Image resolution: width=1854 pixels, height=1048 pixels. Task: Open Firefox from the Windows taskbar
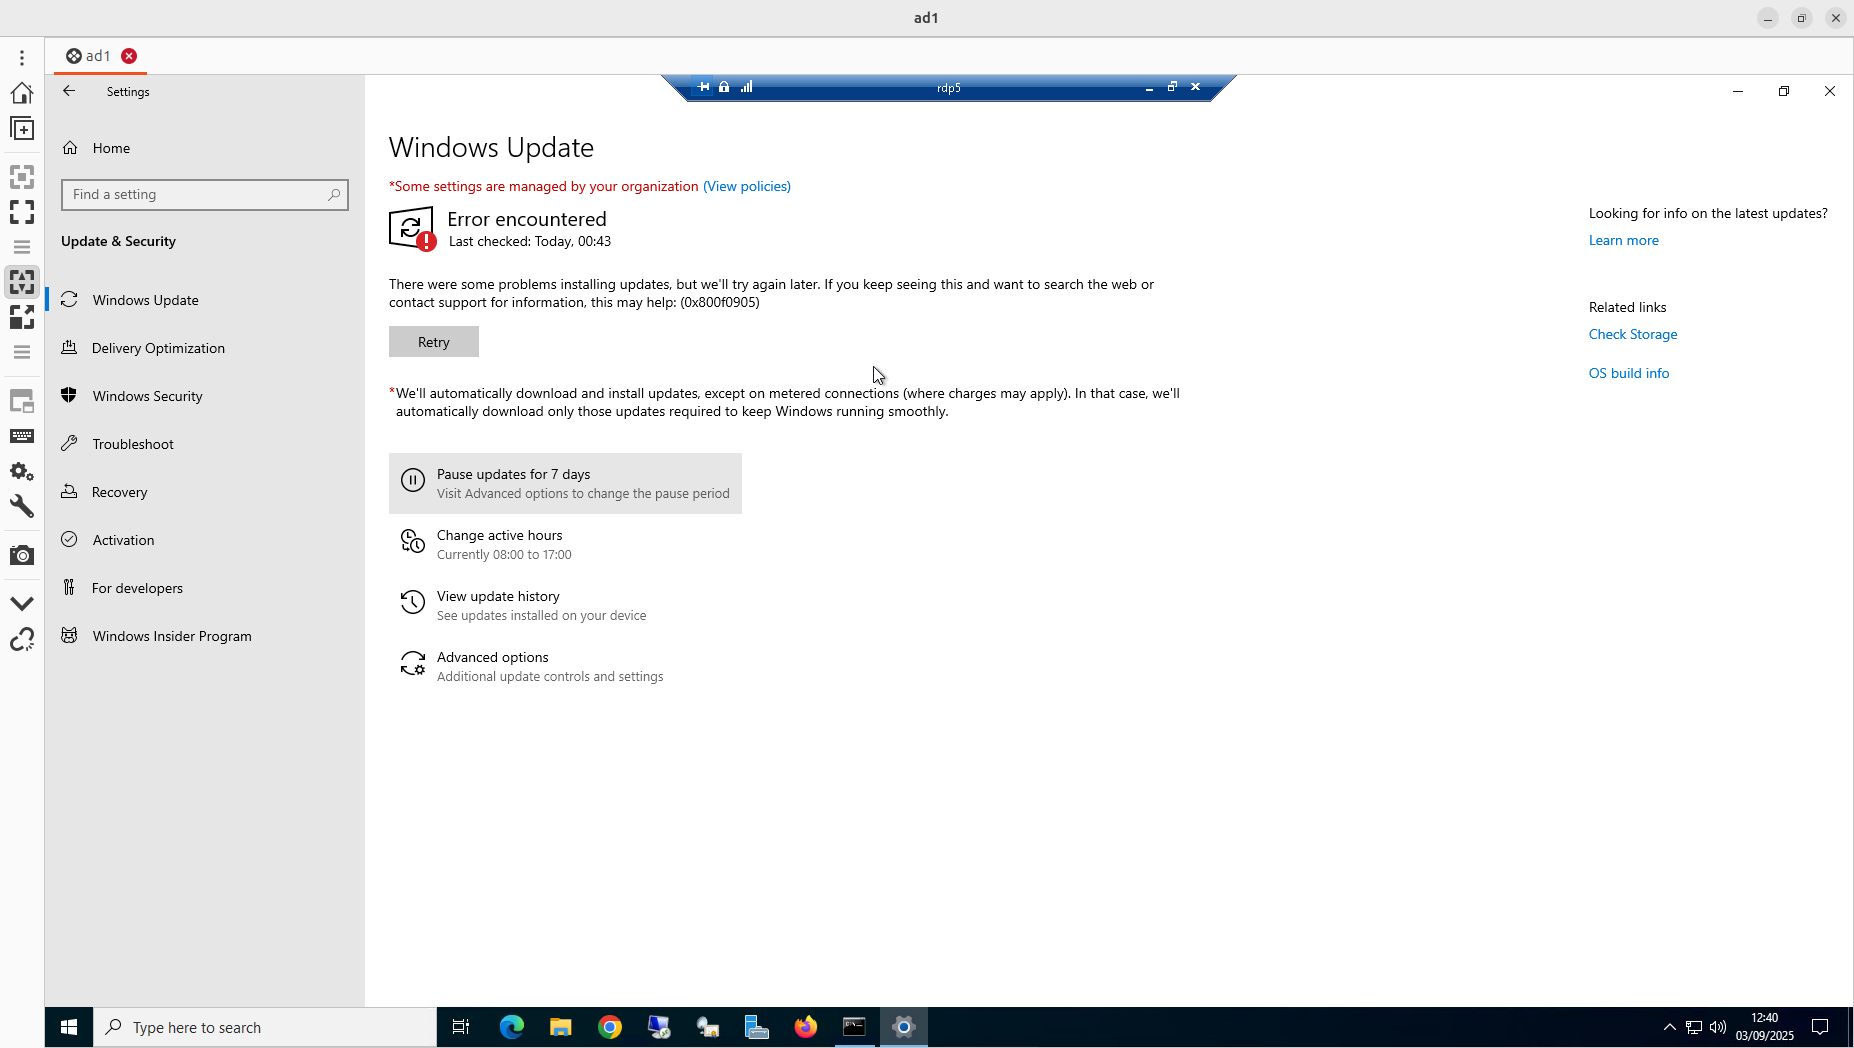805,1027
